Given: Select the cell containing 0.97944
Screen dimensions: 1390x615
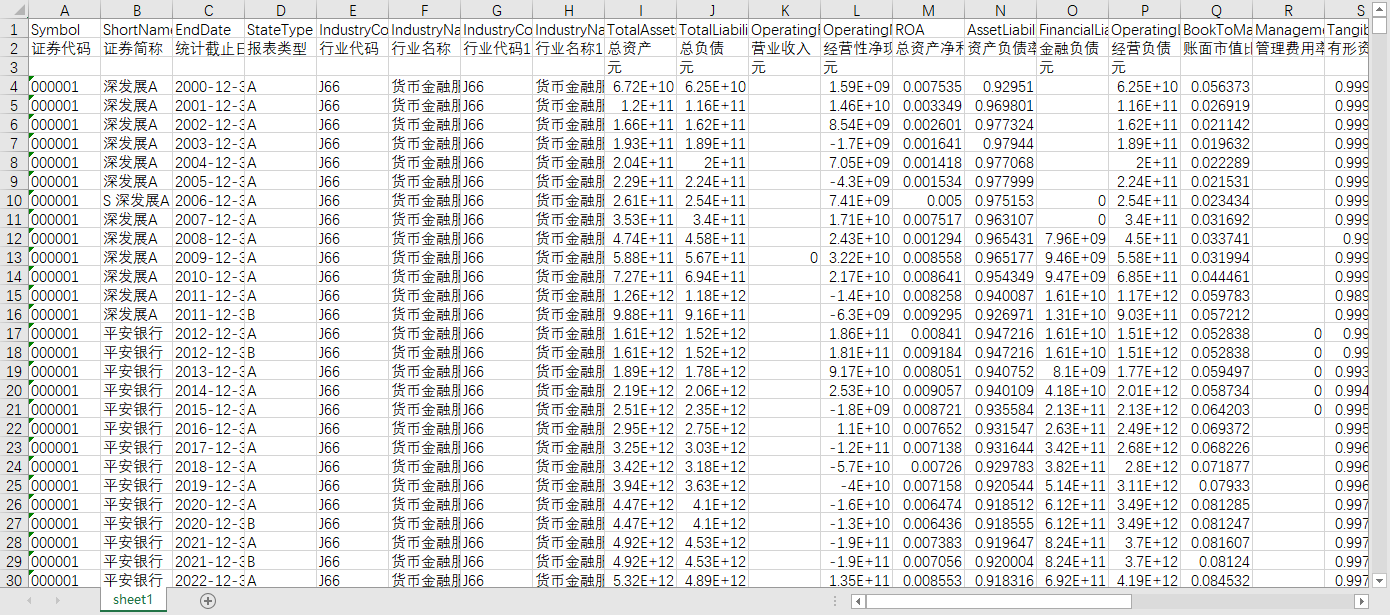Looking at the screenshot, I should (1000, 143).
